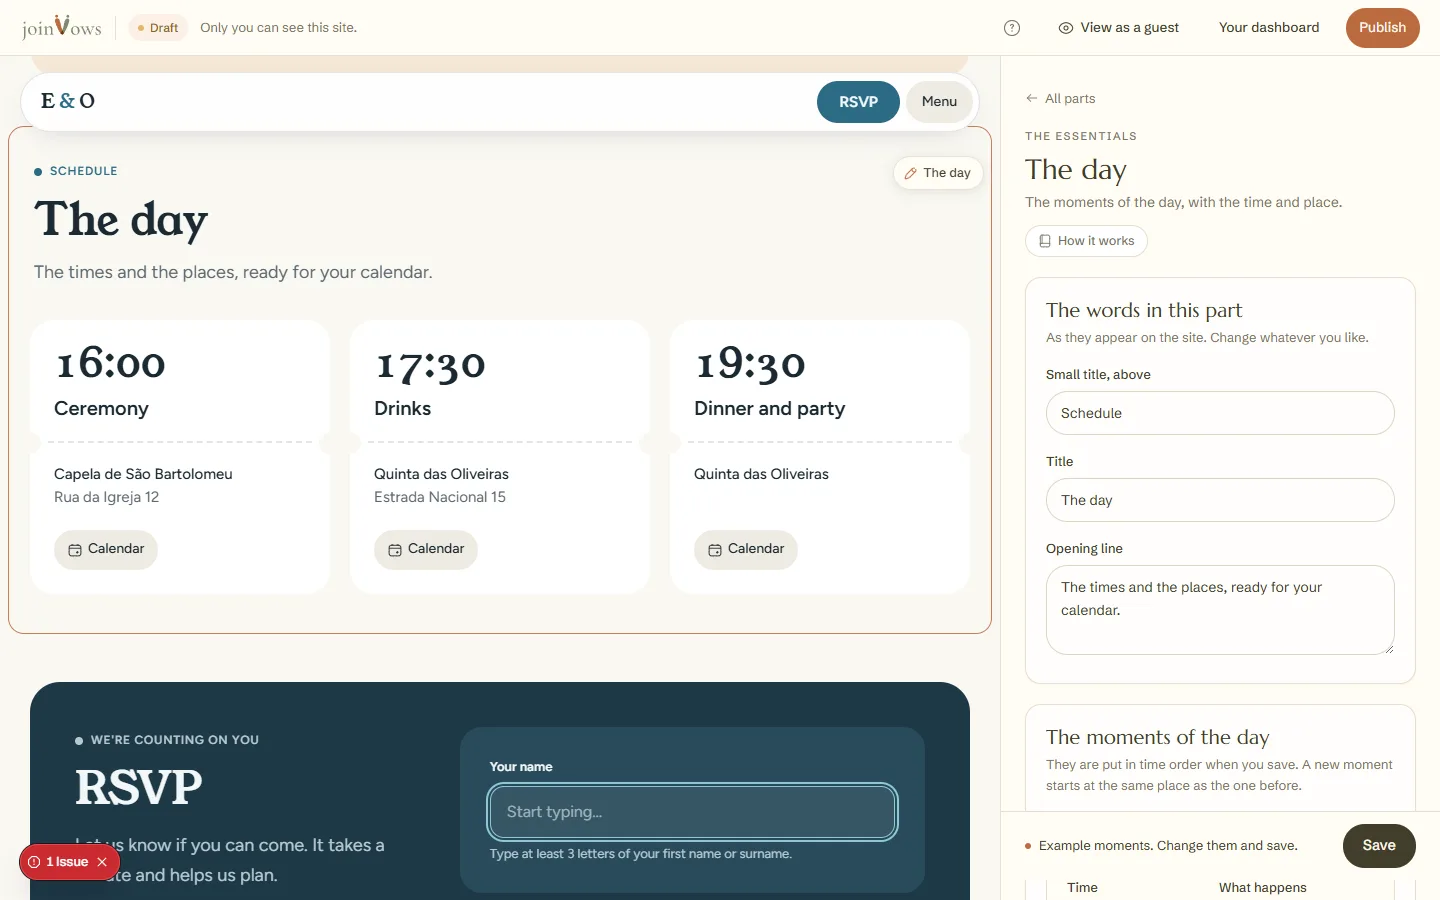The width and height of the screenshot is (1440, 900).
Task: Click the What happens column header
Action: click(x=1263, y=888)
